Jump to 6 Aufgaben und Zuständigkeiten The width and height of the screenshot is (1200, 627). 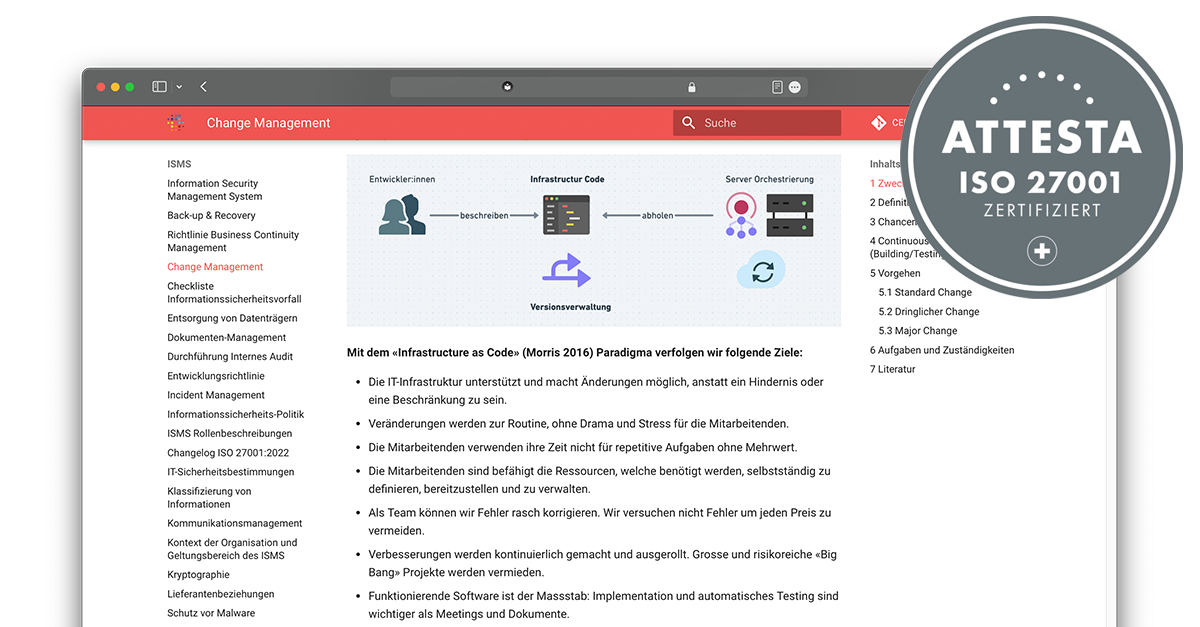[941, 350]
